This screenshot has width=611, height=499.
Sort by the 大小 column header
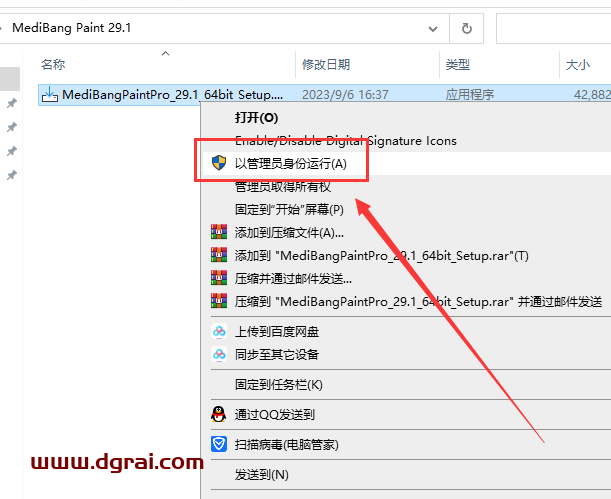[577, 64]
